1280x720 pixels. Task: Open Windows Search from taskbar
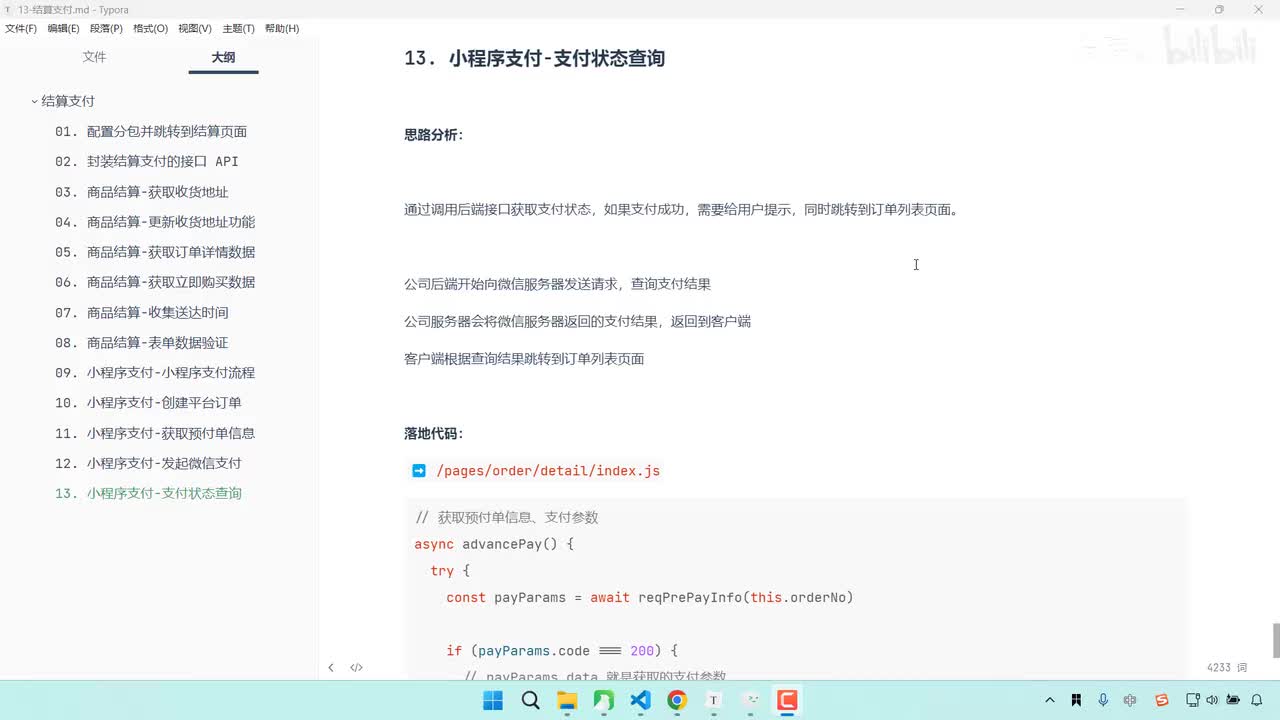pos(530,700)
